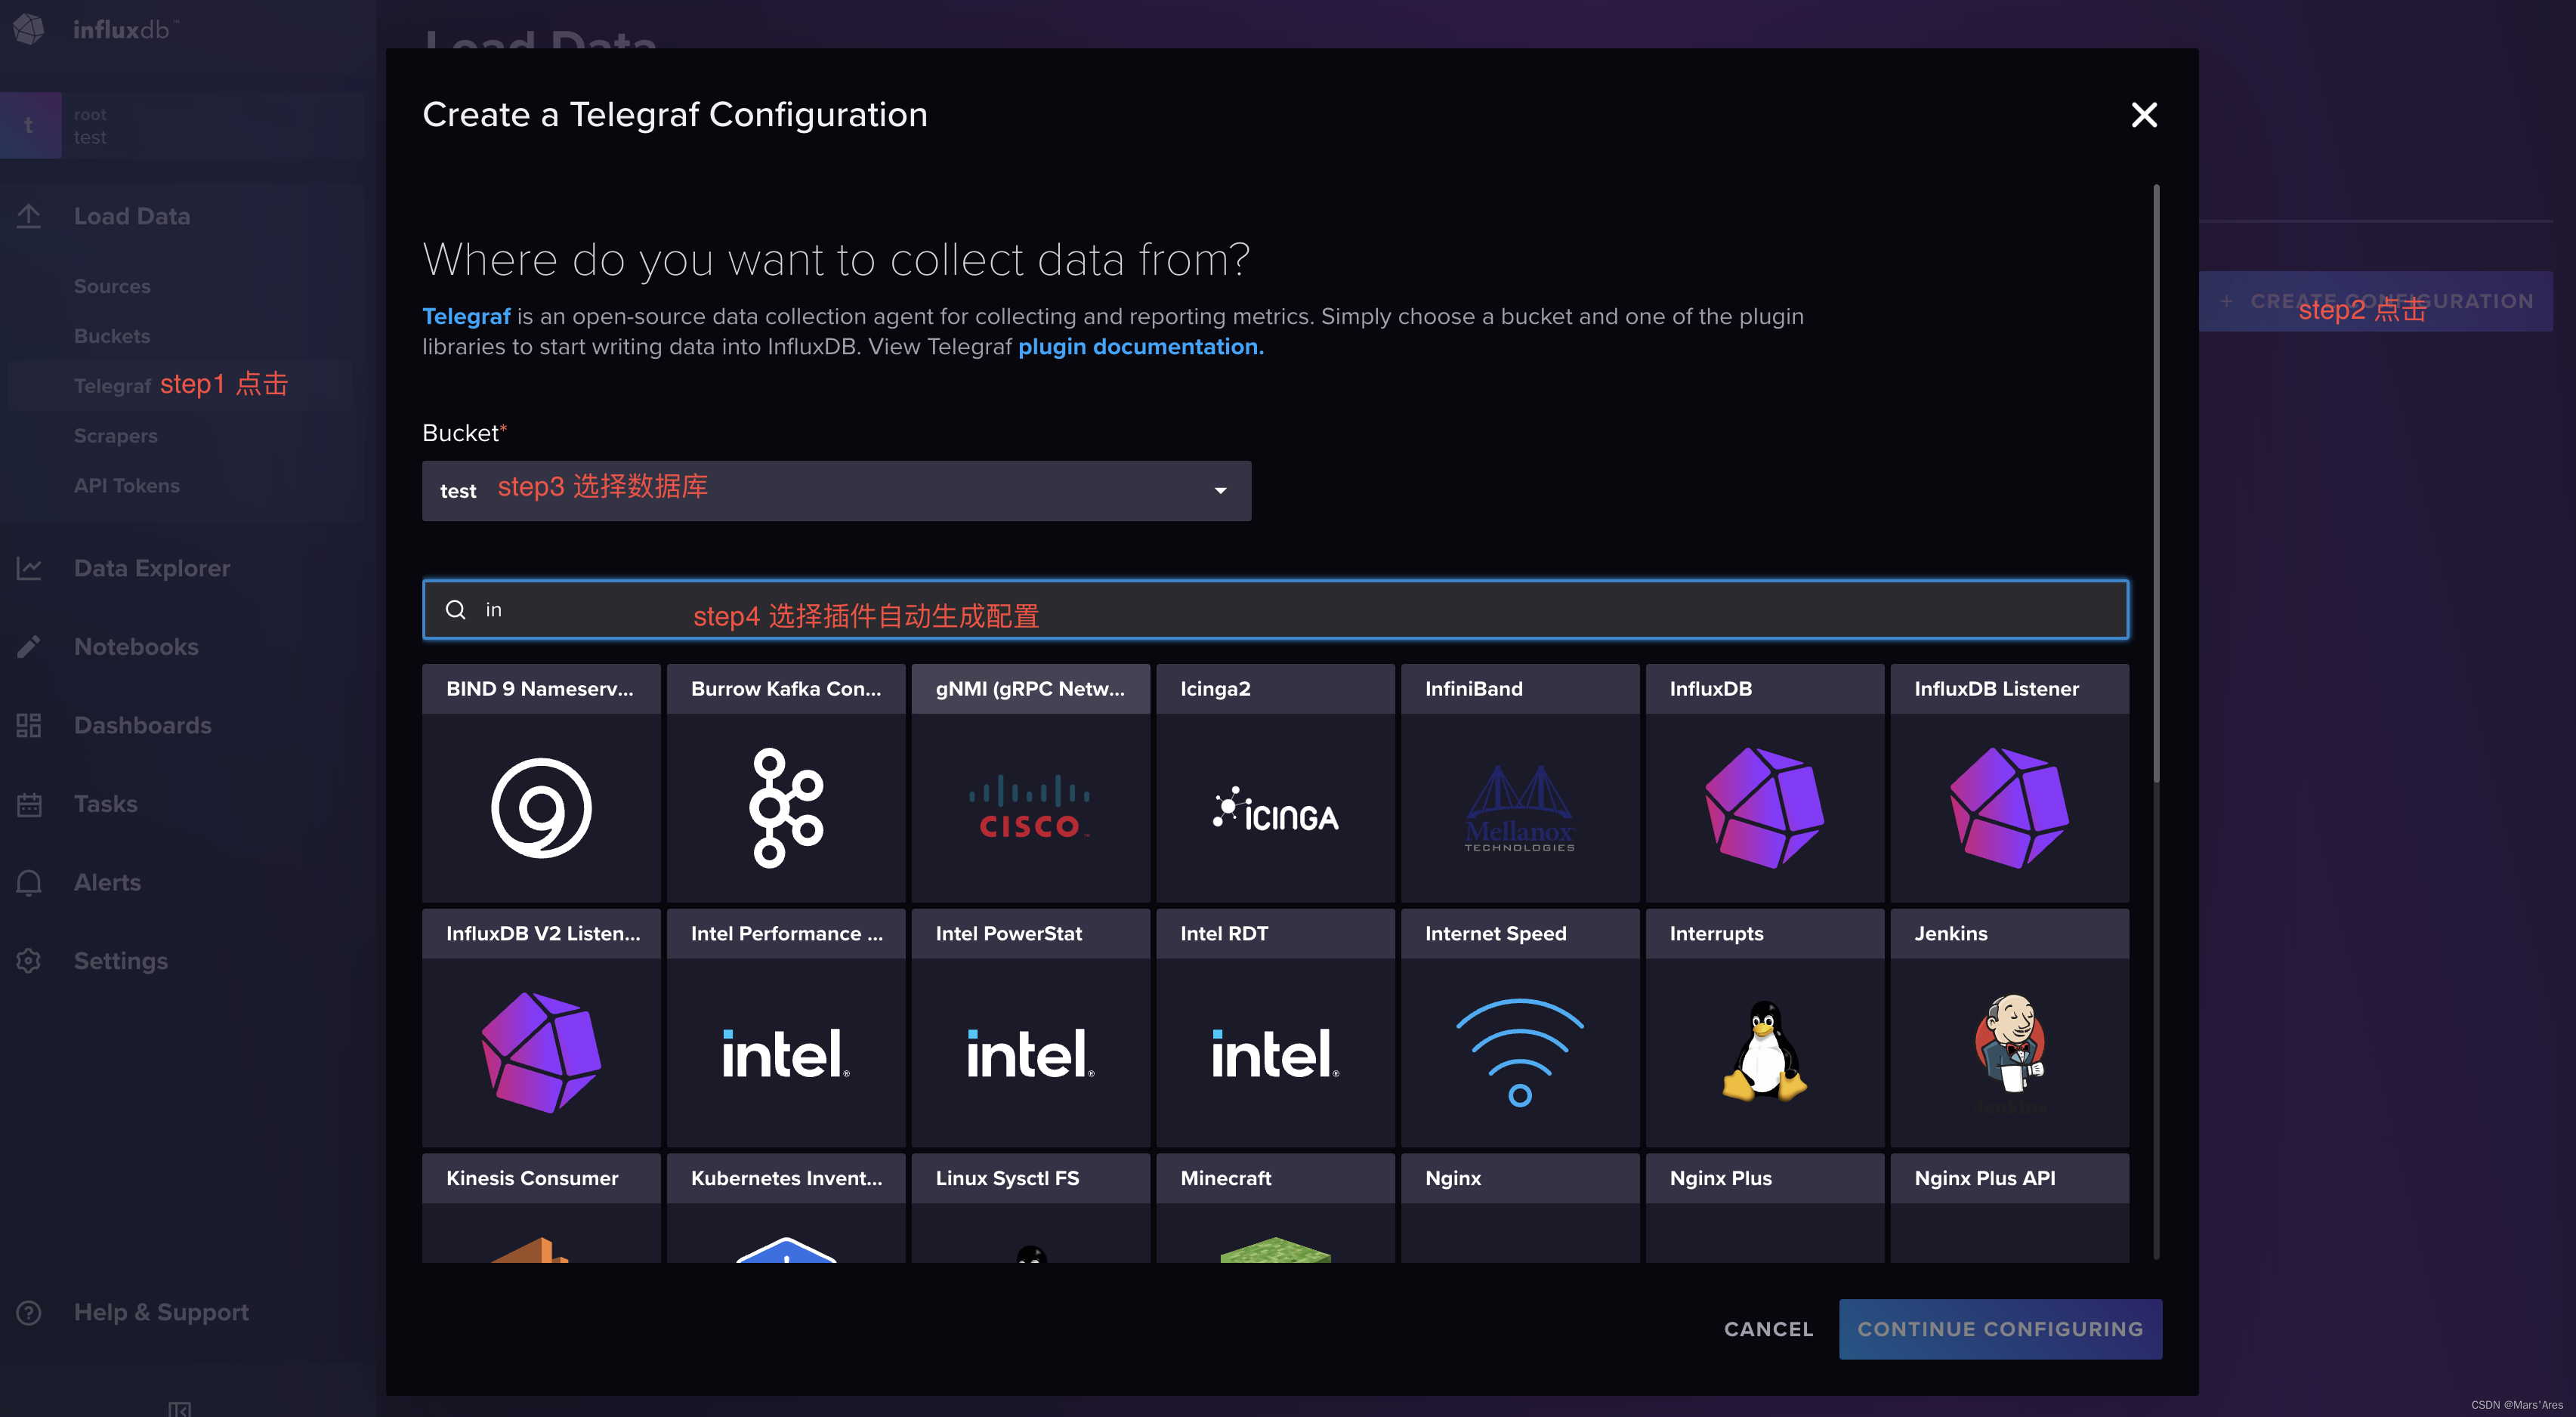Screen dimensions: 2576x1417
Task: Select the Nginx plugin title
Action: tap(1453, 1178)
